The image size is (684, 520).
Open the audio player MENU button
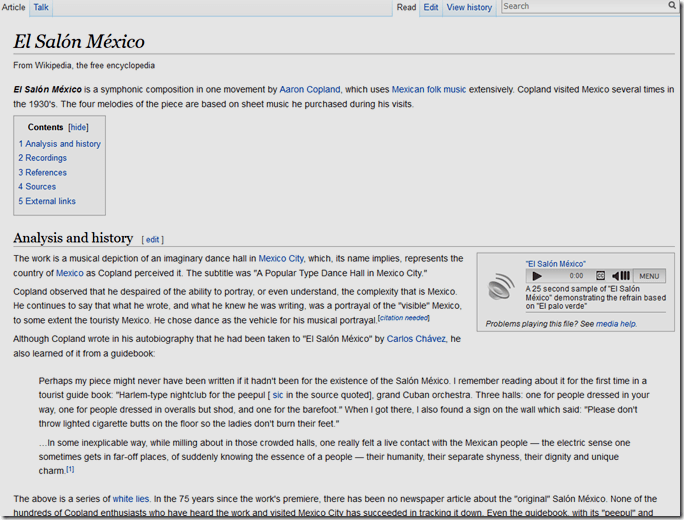point(649,276)
